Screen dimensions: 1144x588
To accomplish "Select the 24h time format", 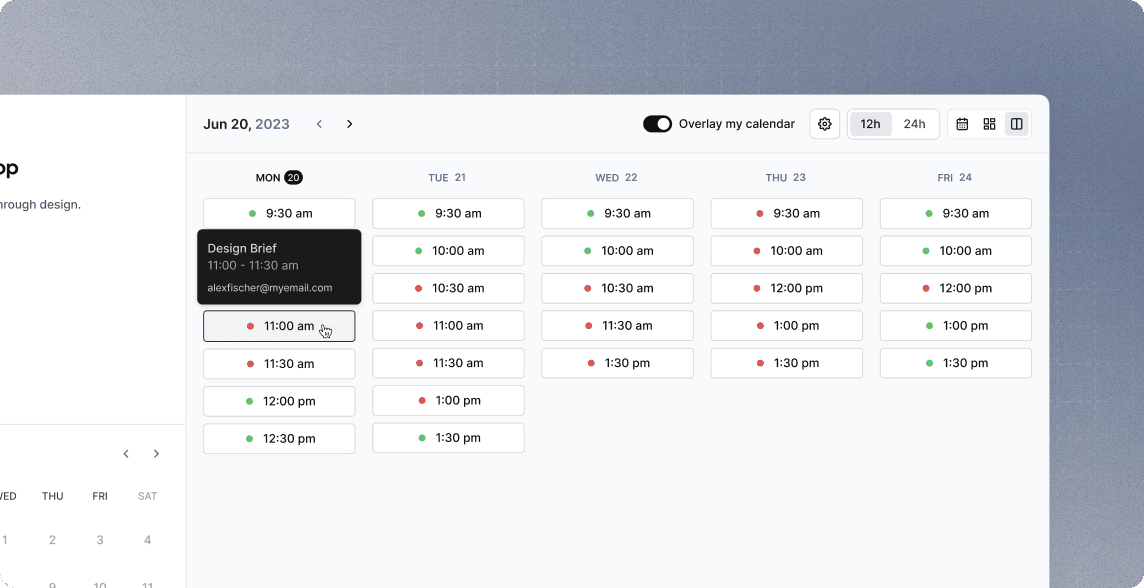I will click(x=914, y=124).
